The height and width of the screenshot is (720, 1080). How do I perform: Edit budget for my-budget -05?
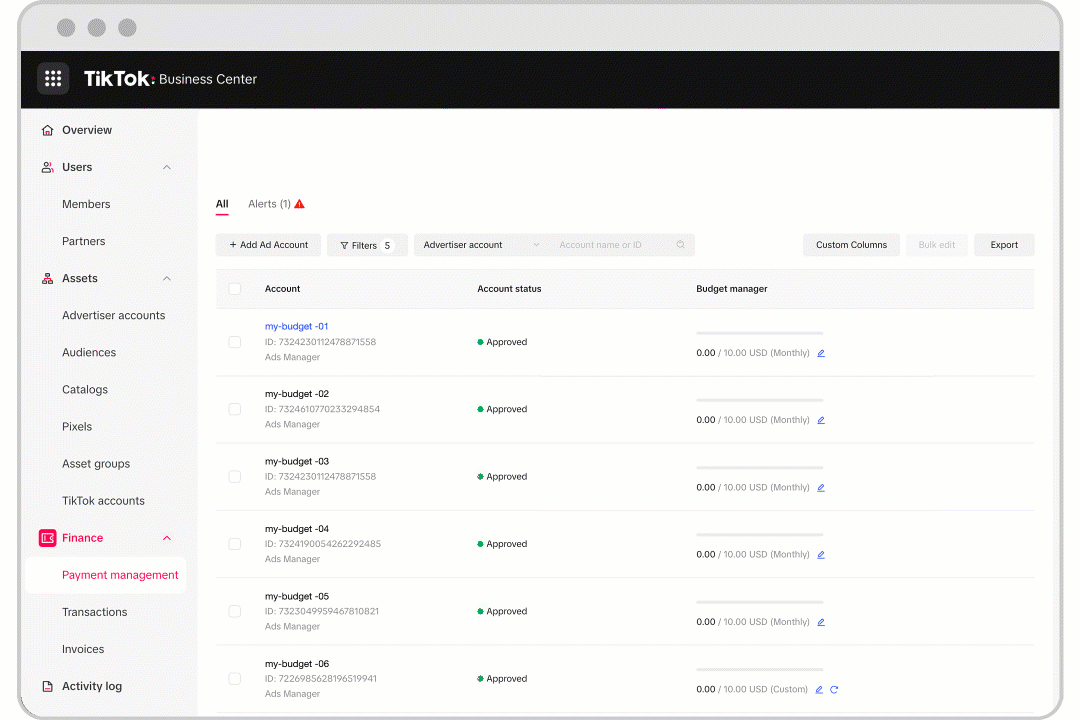[821, 622]
